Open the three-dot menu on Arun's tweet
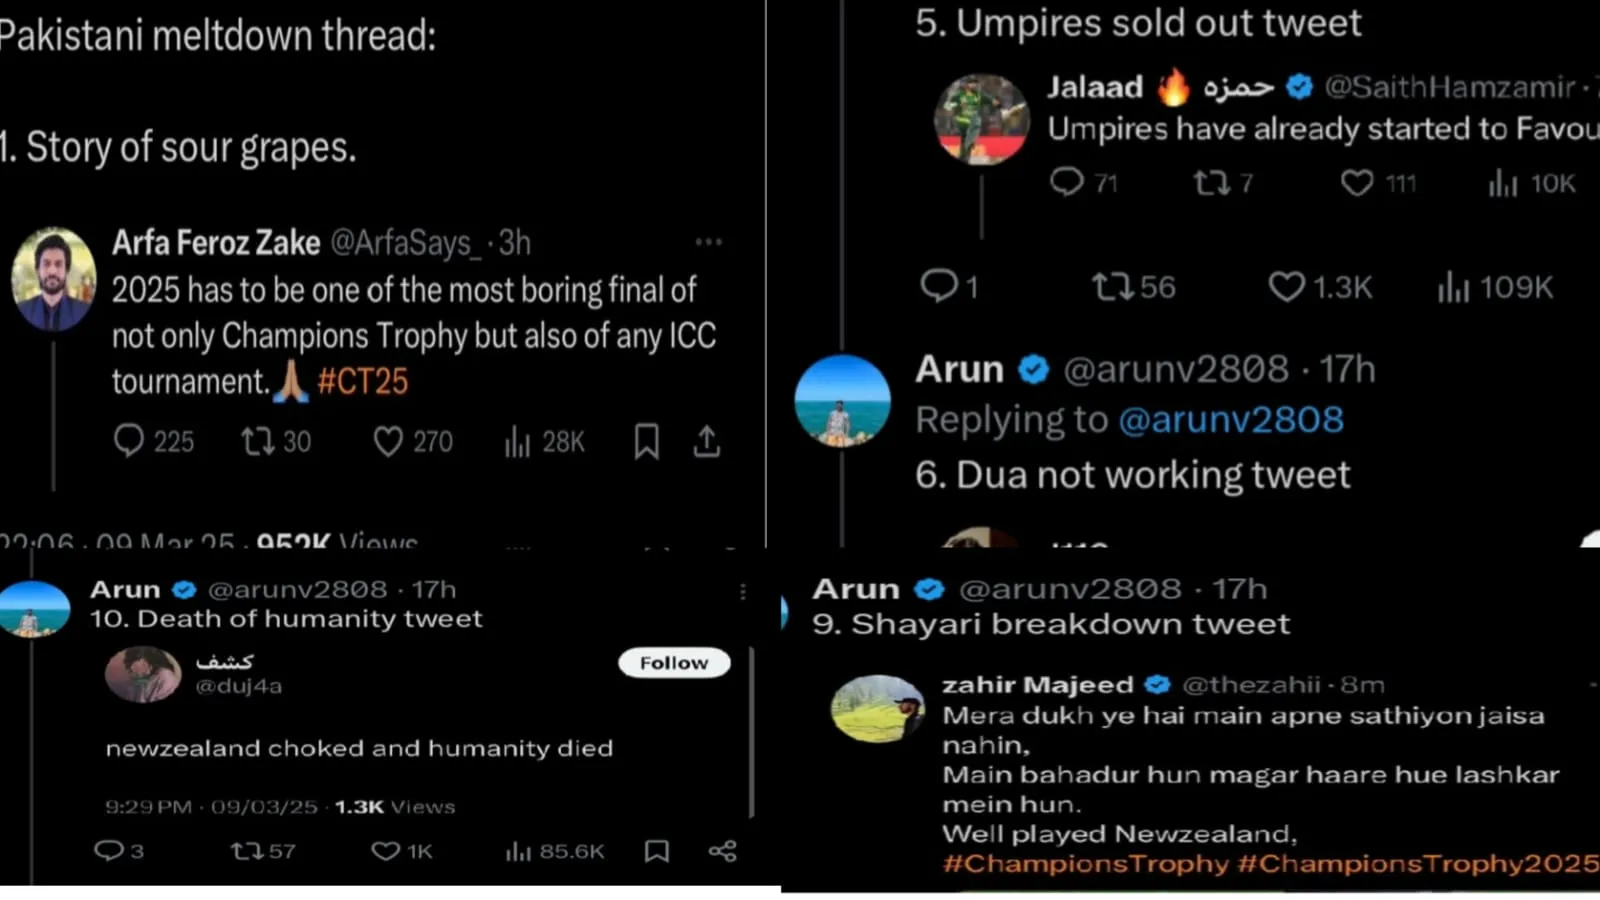1600x900 pixels. point(743,592)
